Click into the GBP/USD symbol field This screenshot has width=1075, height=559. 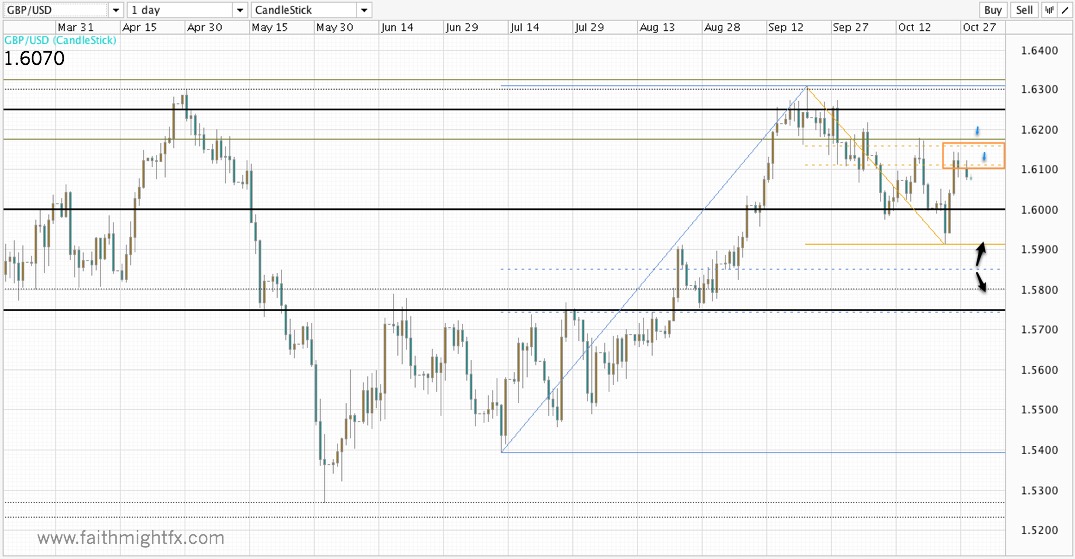tap(56, 10)
